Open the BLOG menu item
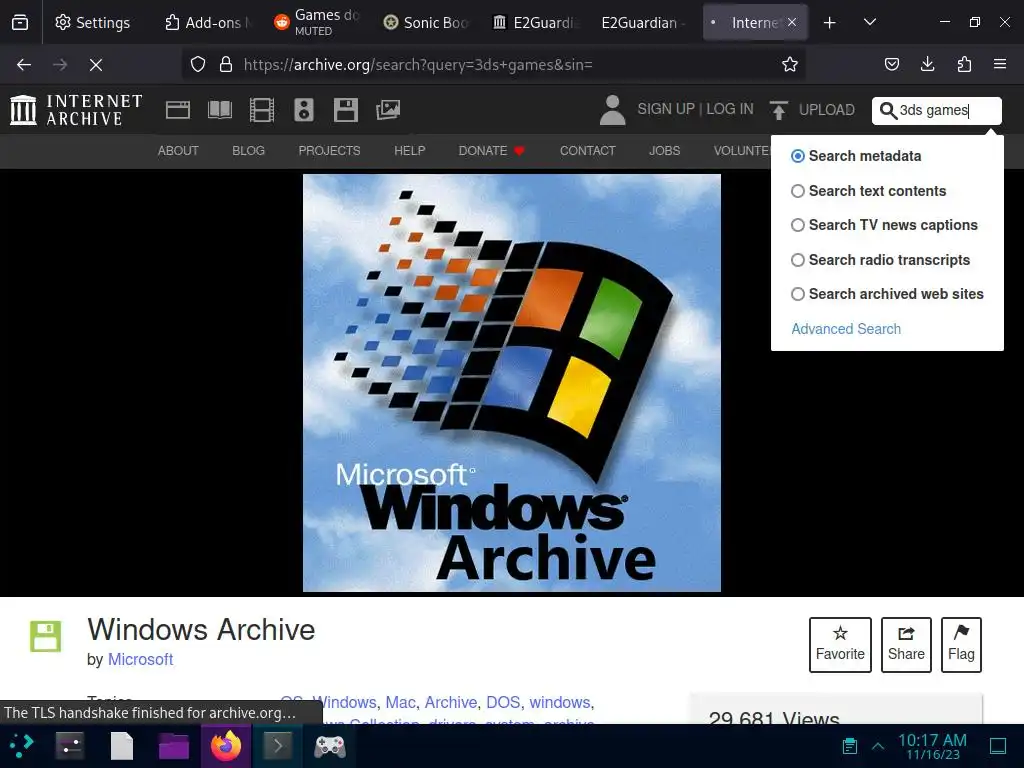The image size is (1024, 768). 248,151
